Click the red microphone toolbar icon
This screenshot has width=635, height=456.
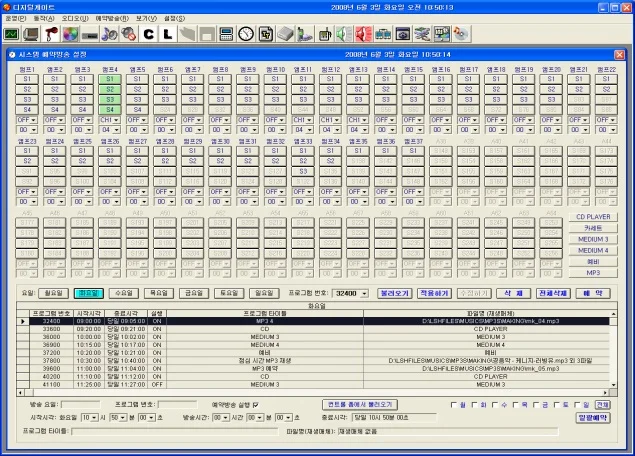[51, 34]
